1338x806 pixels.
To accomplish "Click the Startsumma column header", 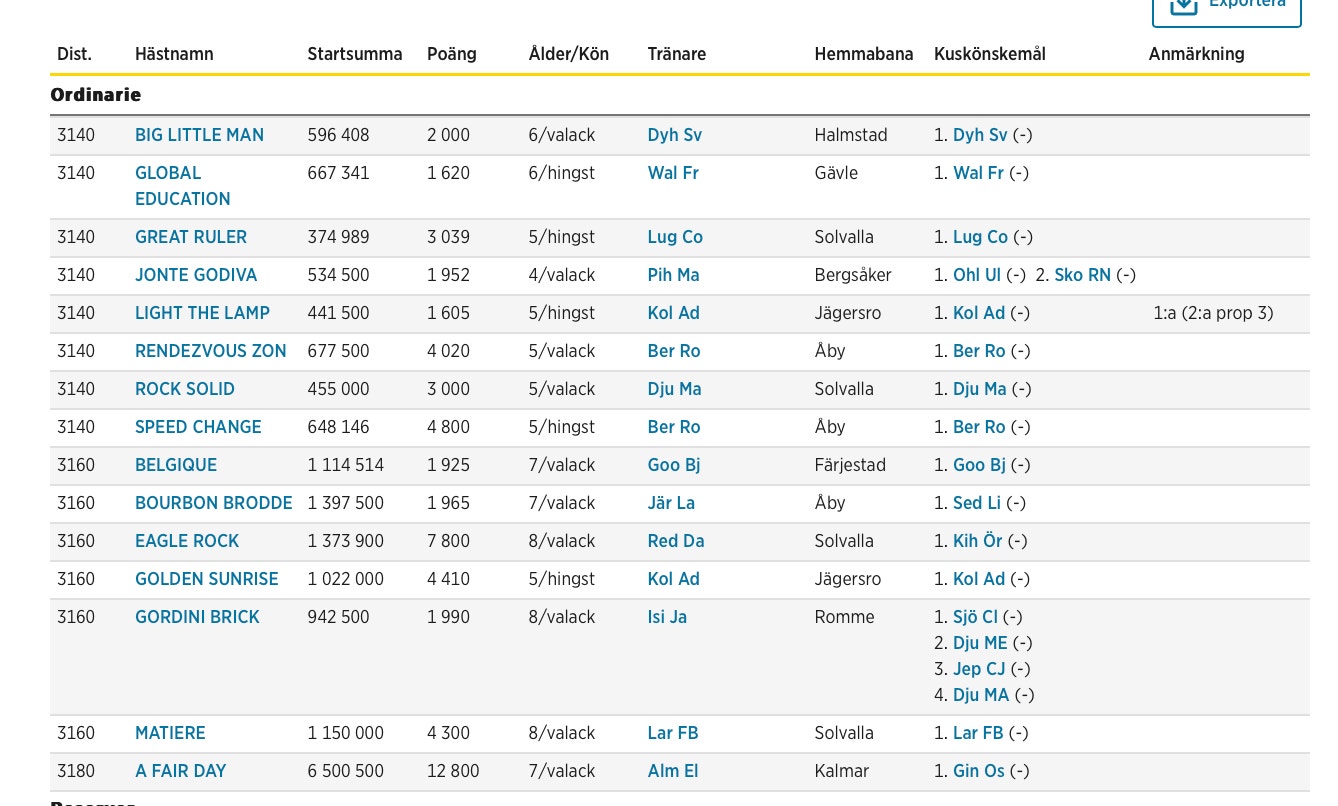I will click(354, 54).
